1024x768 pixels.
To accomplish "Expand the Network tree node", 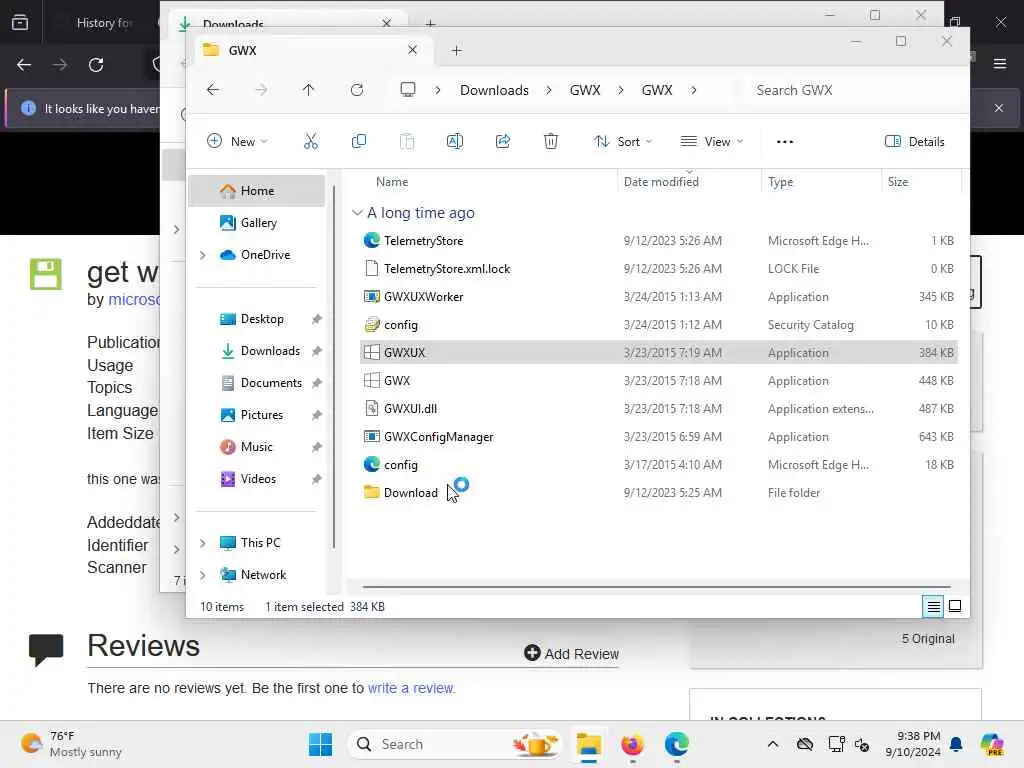I will click(x=202, y=575).
